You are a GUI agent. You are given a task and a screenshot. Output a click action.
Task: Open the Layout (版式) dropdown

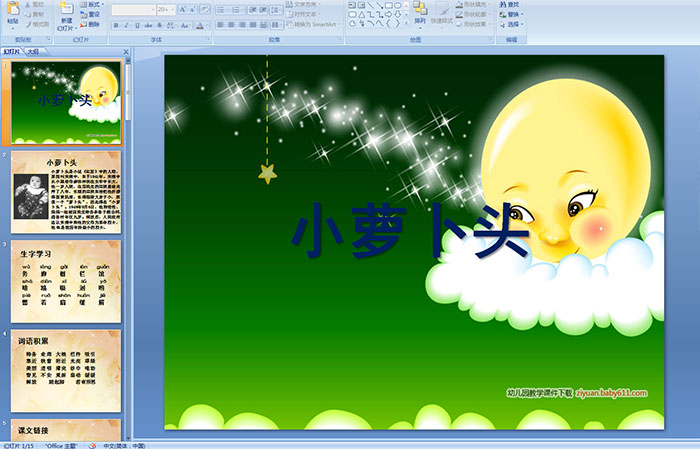pos(92,4)
